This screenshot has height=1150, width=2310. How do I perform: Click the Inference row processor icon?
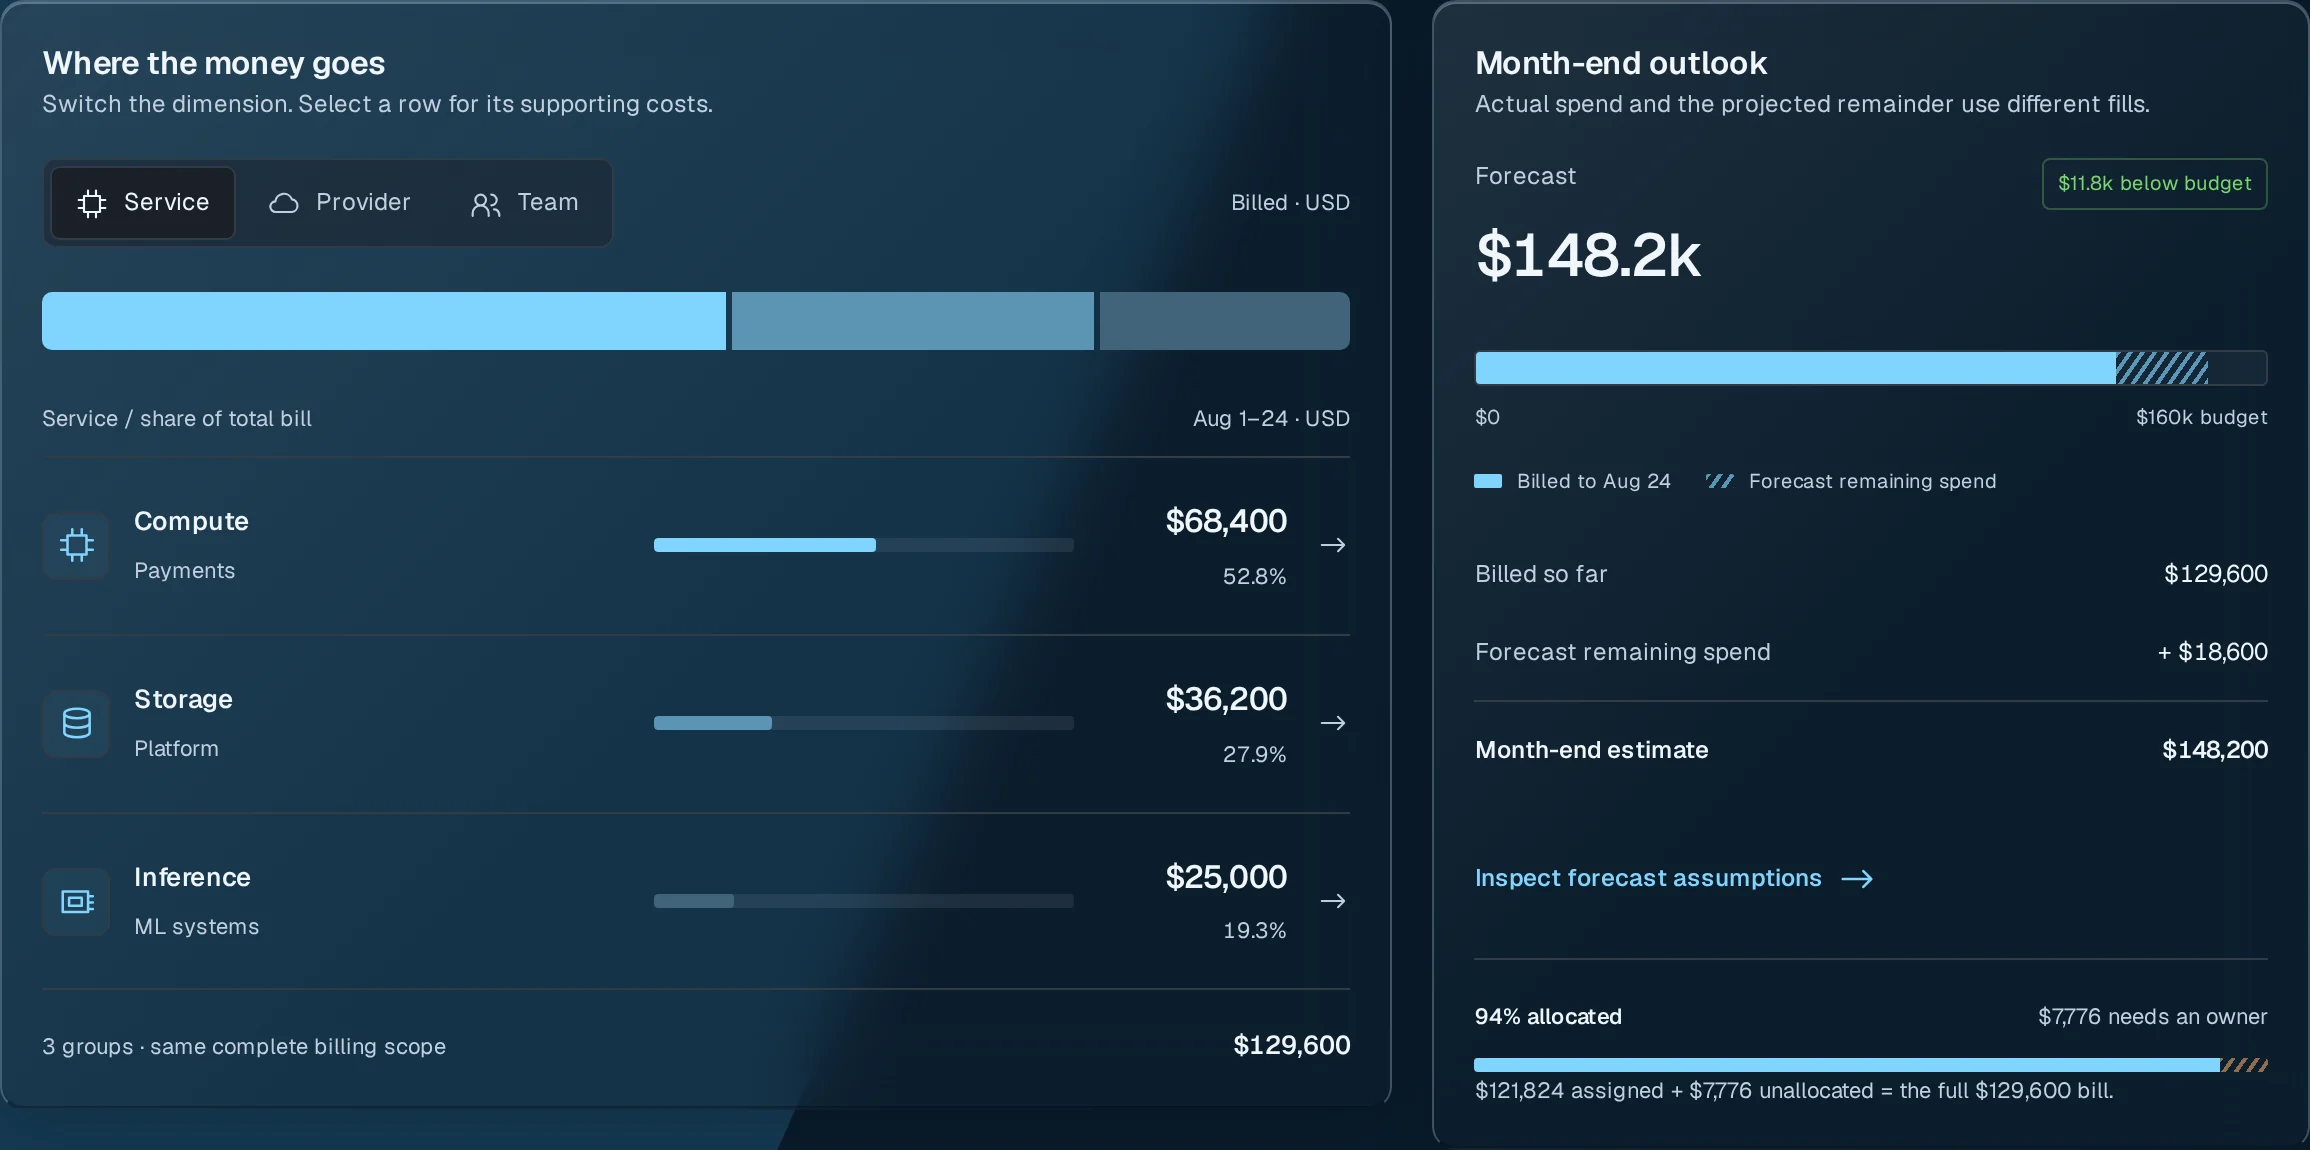(x=76, y=901)
